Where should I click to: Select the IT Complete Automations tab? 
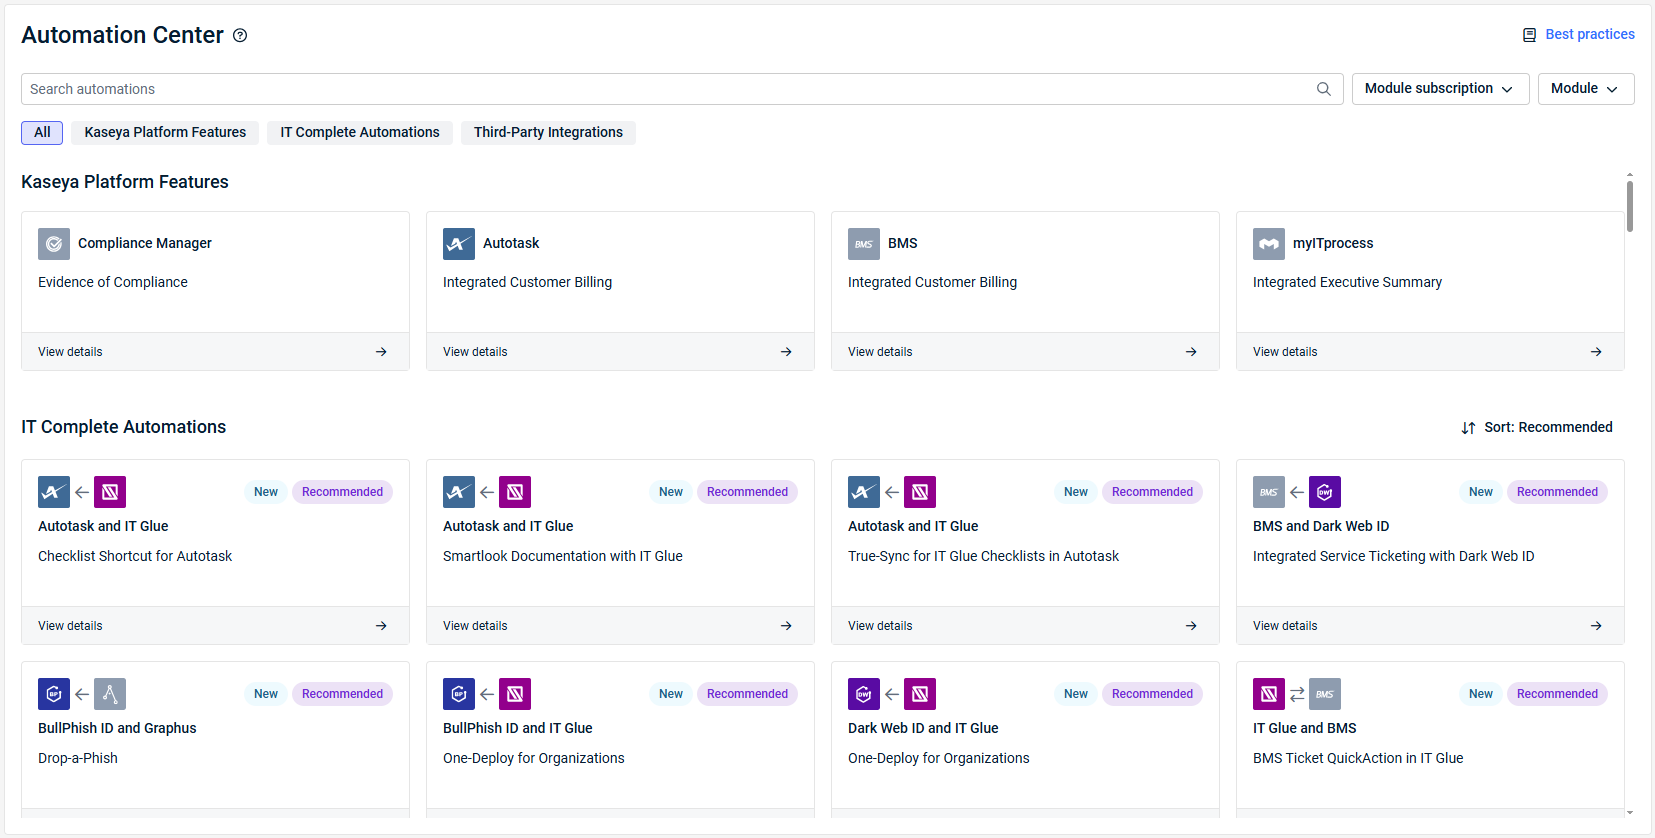pos(360,133)
